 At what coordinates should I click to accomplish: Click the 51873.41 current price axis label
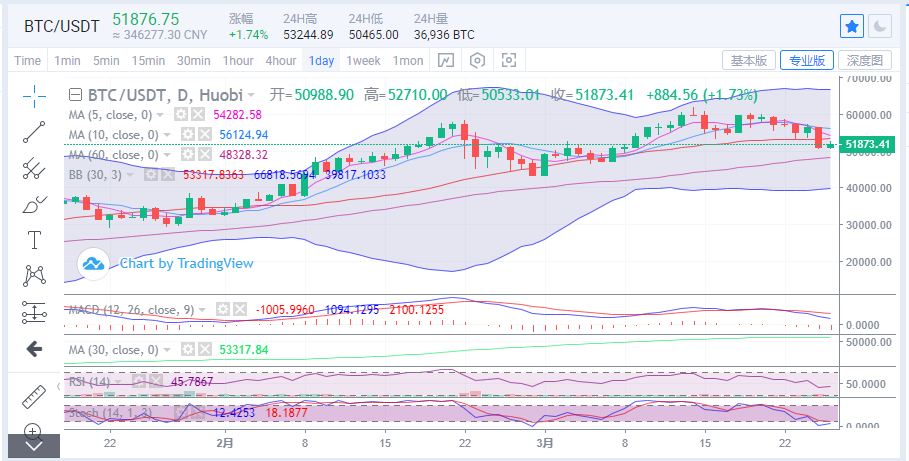[x=867, y=144]
